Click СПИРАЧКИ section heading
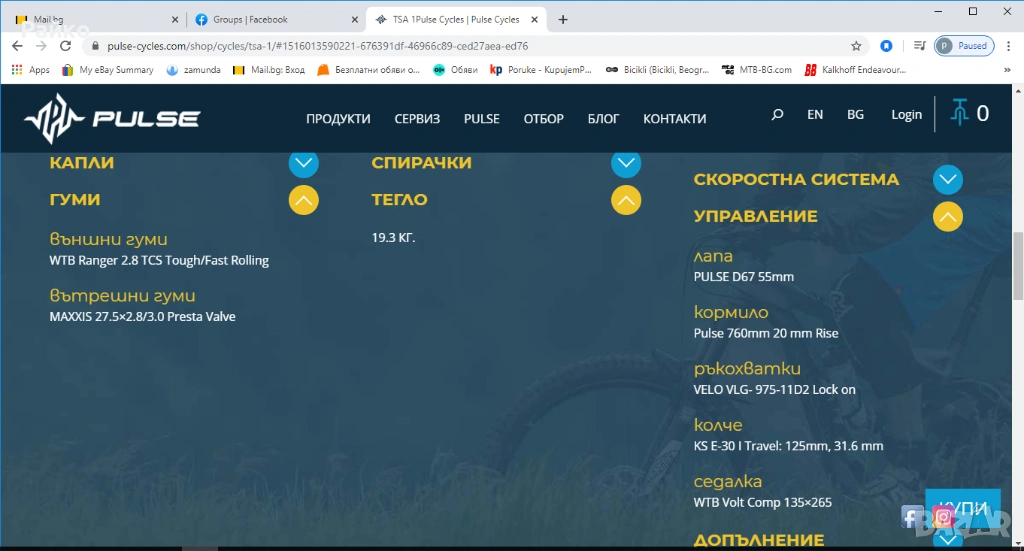The height and width of the screenshot is (551, 1024). [x=421, y=163]
